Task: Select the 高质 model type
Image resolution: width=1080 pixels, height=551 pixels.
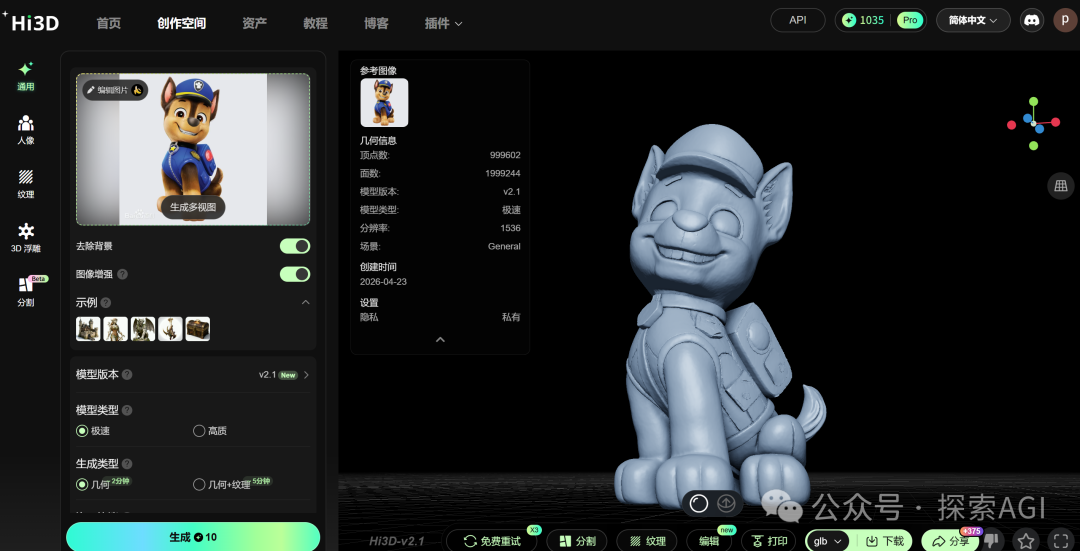Action: coord(210,430)
